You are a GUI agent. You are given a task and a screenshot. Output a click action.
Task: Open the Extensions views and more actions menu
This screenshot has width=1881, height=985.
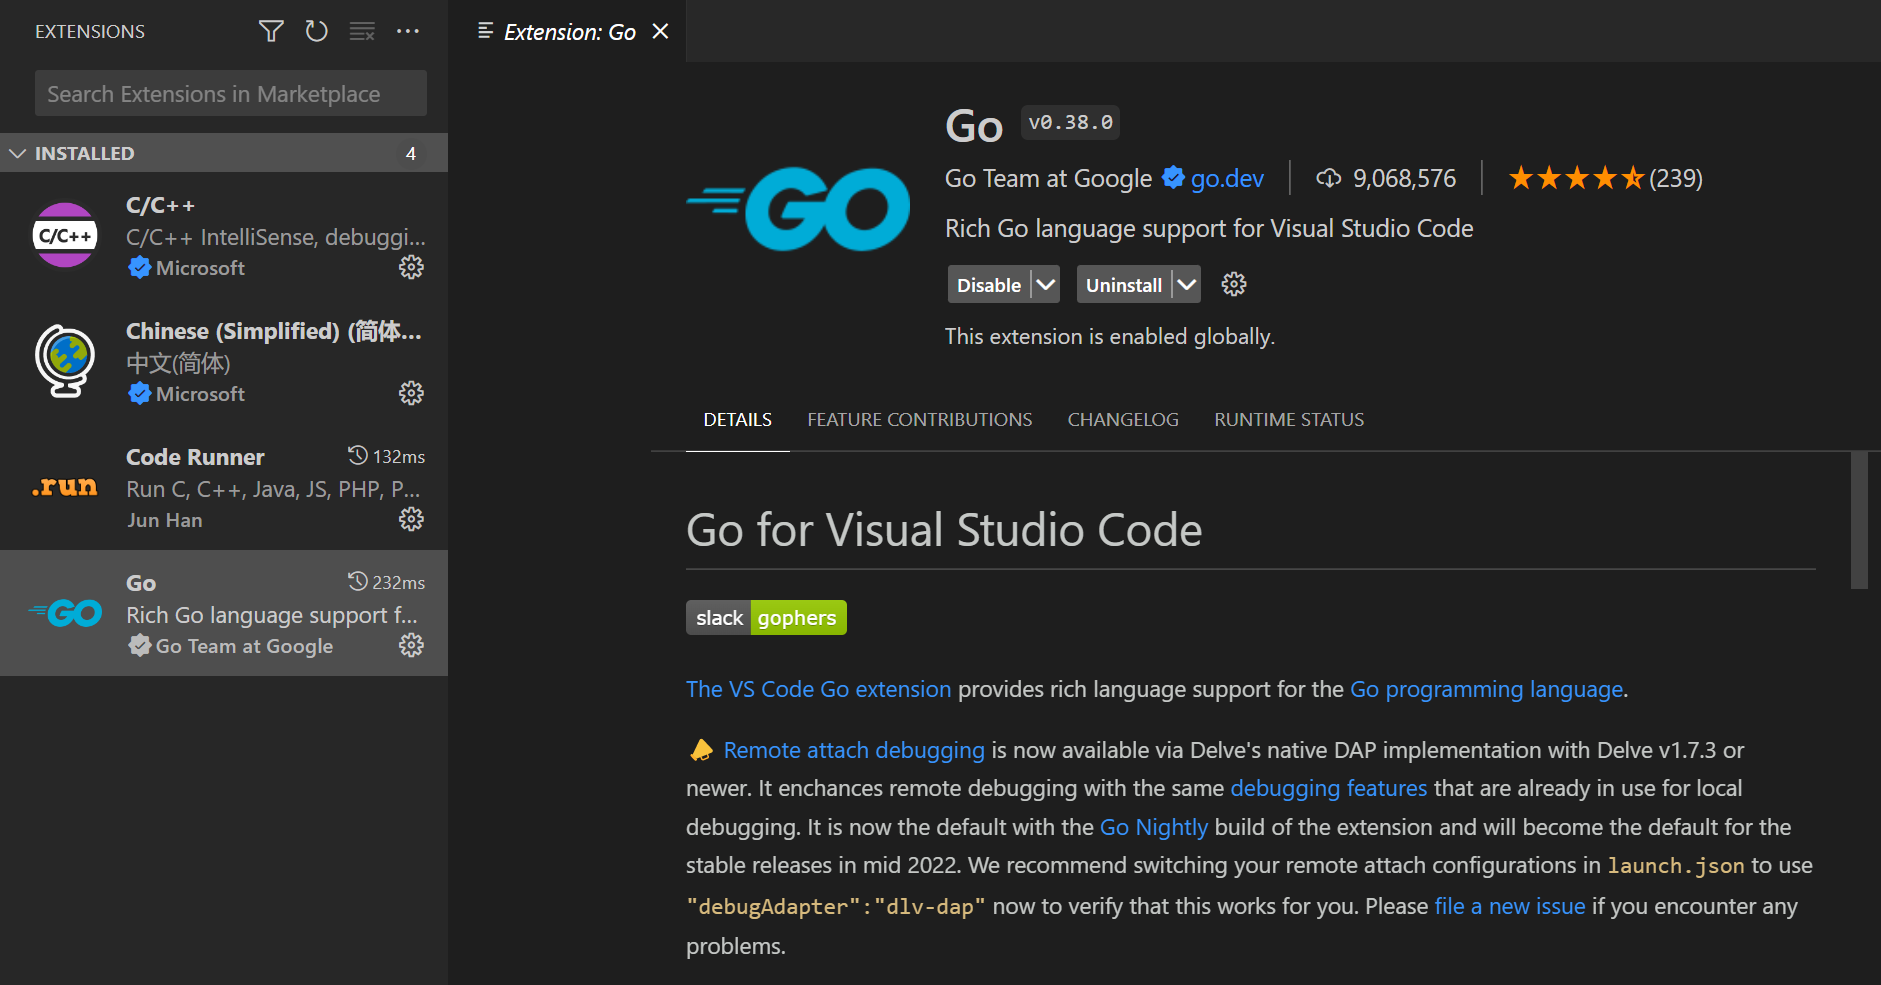coord(408,31)
